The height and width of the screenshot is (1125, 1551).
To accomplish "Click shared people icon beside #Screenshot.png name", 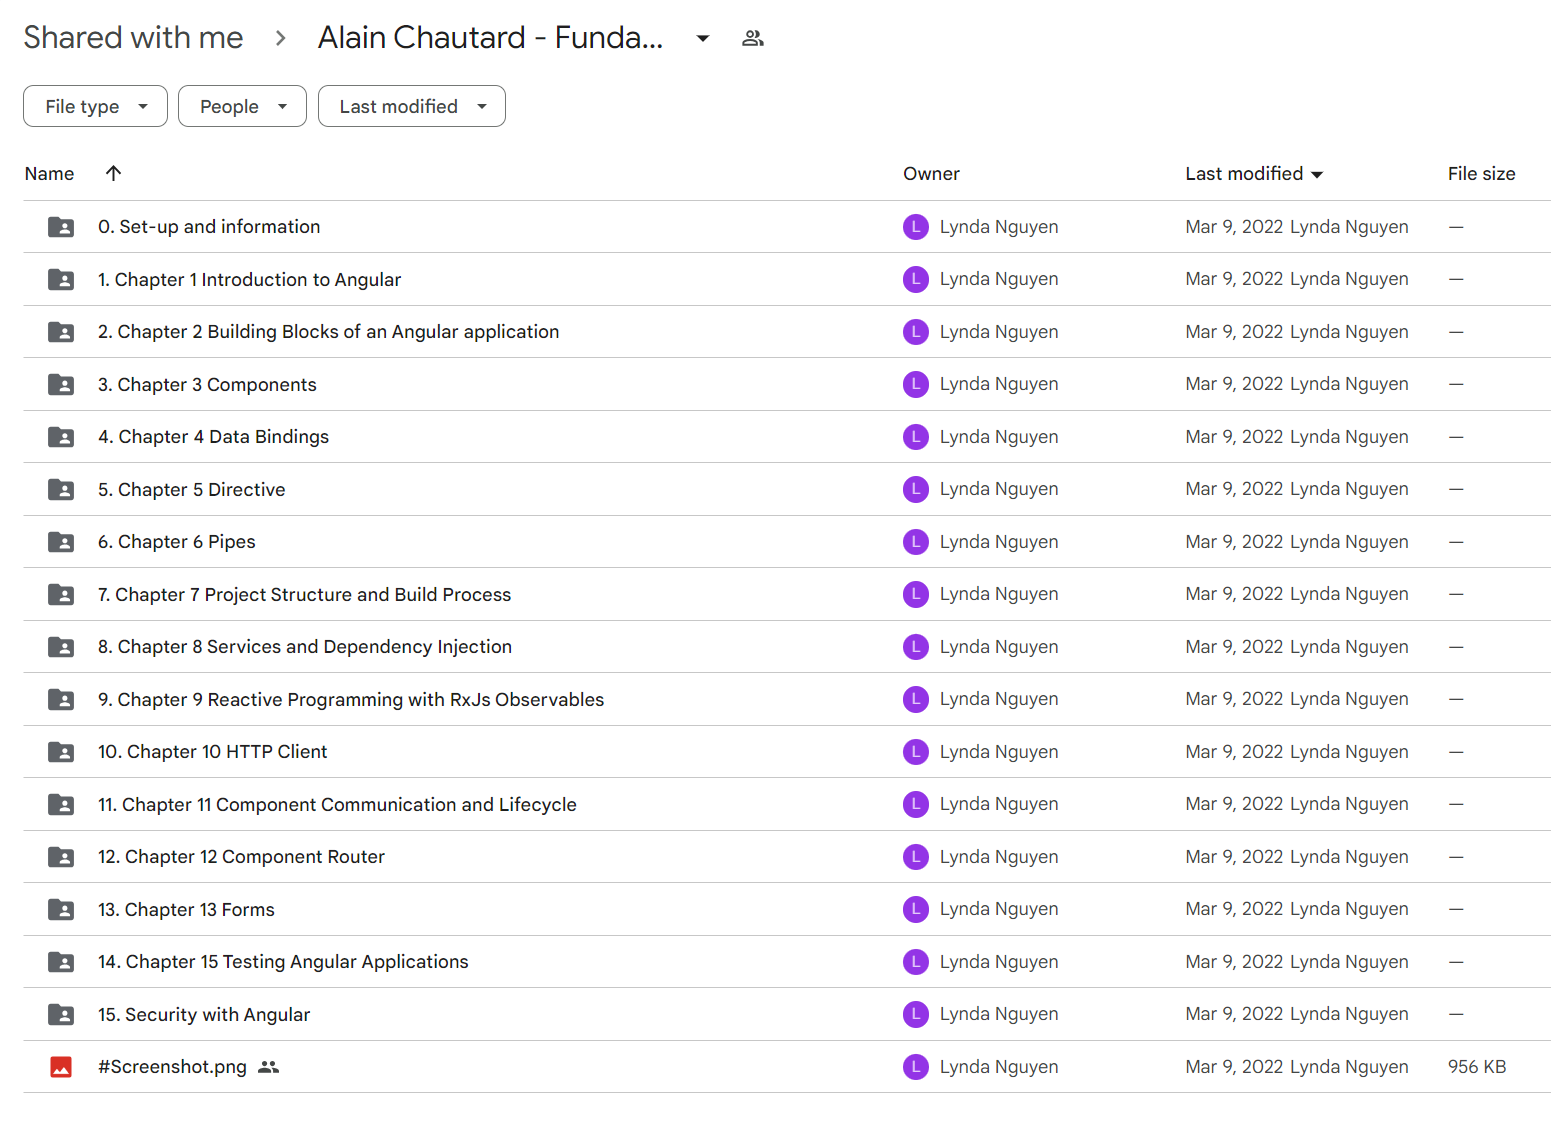I will [x=268, y=1067].
